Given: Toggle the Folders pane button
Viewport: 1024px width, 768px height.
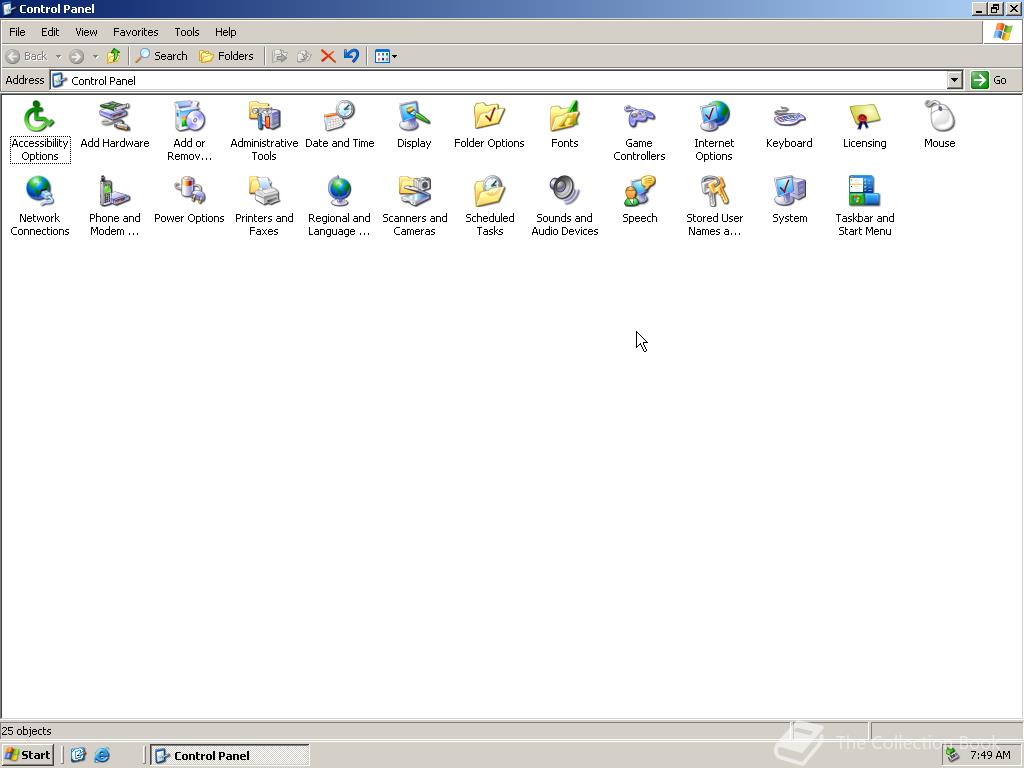Looking at the screenshot, I should 226,56.
